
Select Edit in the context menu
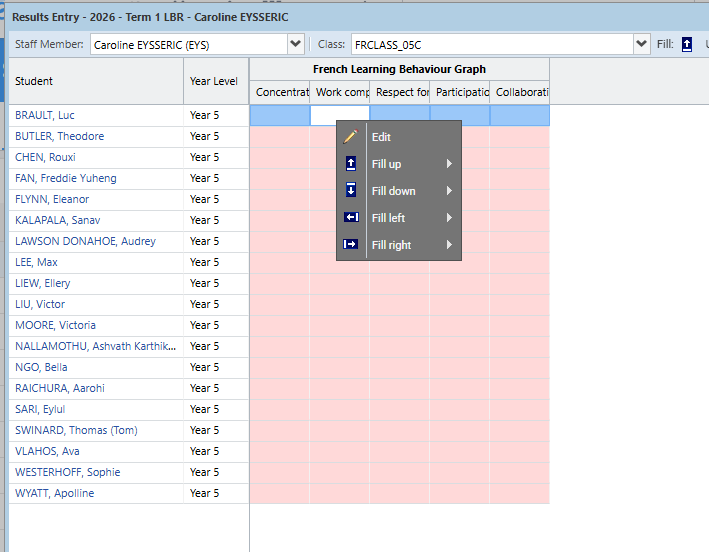coord(381,137)
